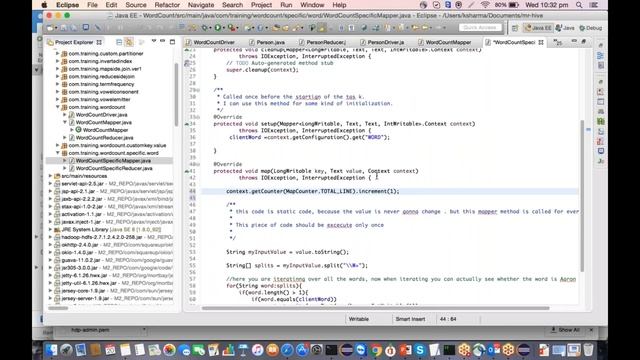Viewport: 640px width, 360px height.
Task: Click the override marker beside line 41
Action: point(187,171)
